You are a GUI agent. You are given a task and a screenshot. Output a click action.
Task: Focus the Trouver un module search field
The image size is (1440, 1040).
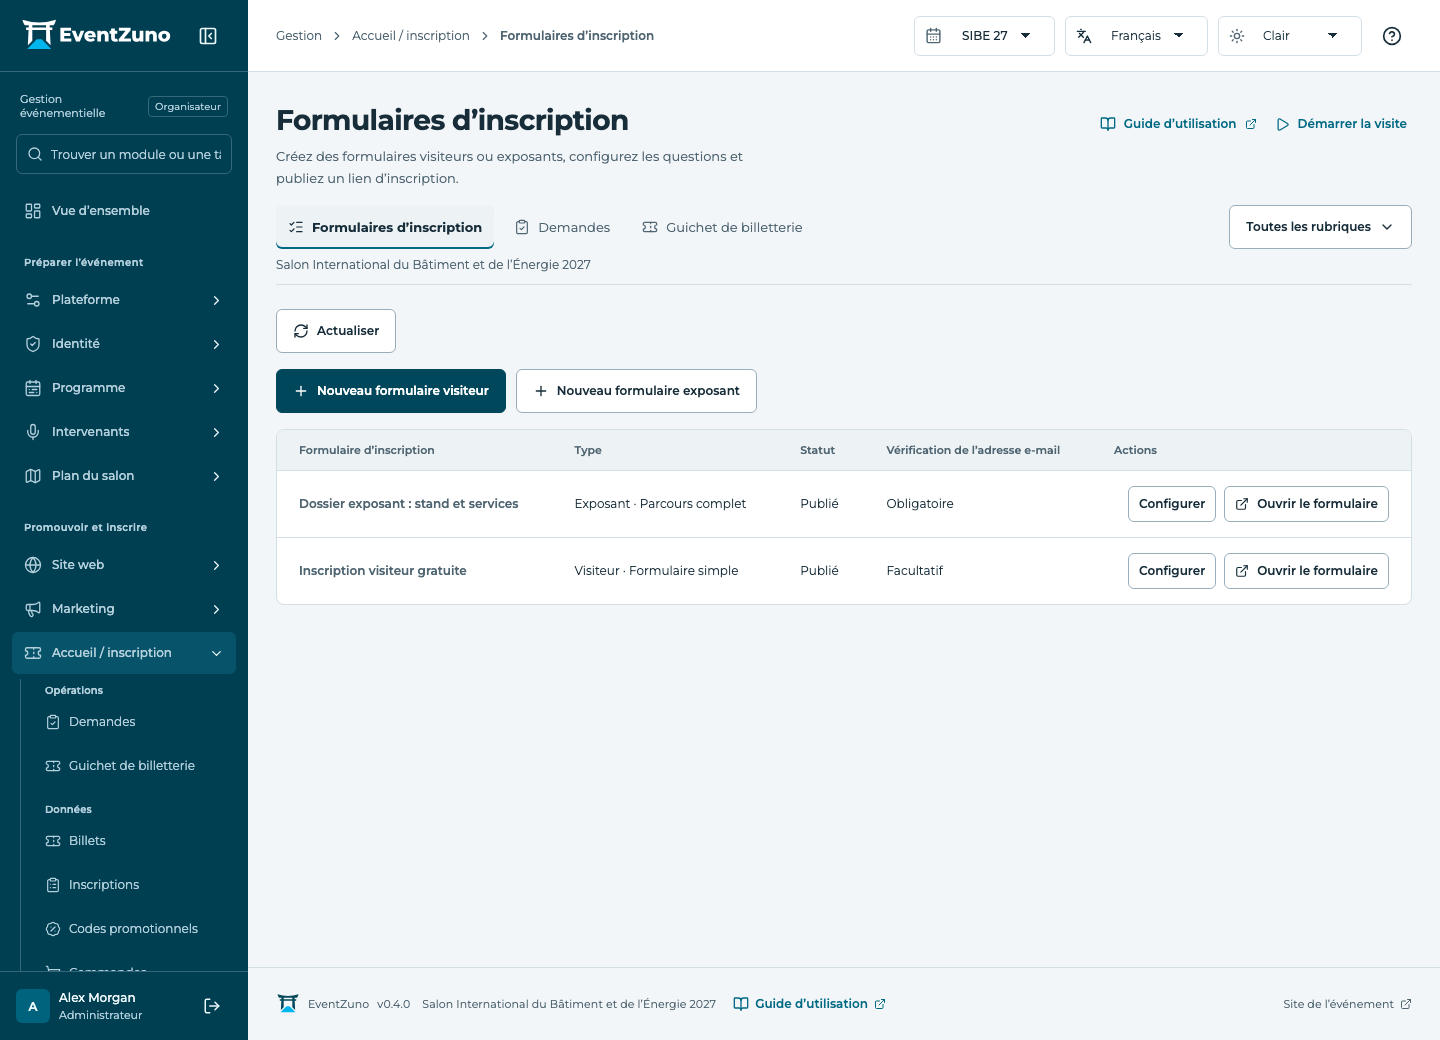[x=124, y=154]
